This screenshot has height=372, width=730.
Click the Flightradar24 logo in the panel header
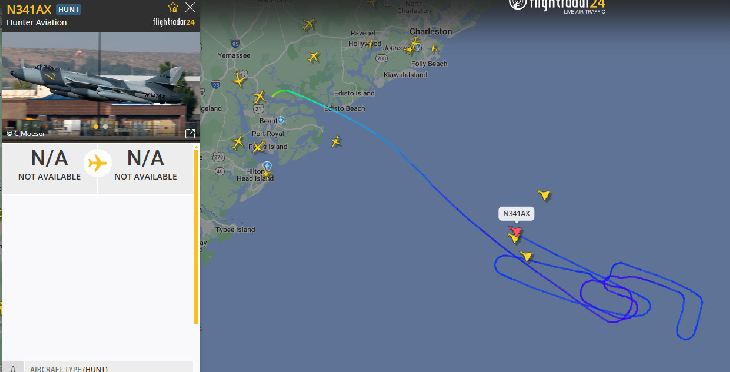coord(174,22)
